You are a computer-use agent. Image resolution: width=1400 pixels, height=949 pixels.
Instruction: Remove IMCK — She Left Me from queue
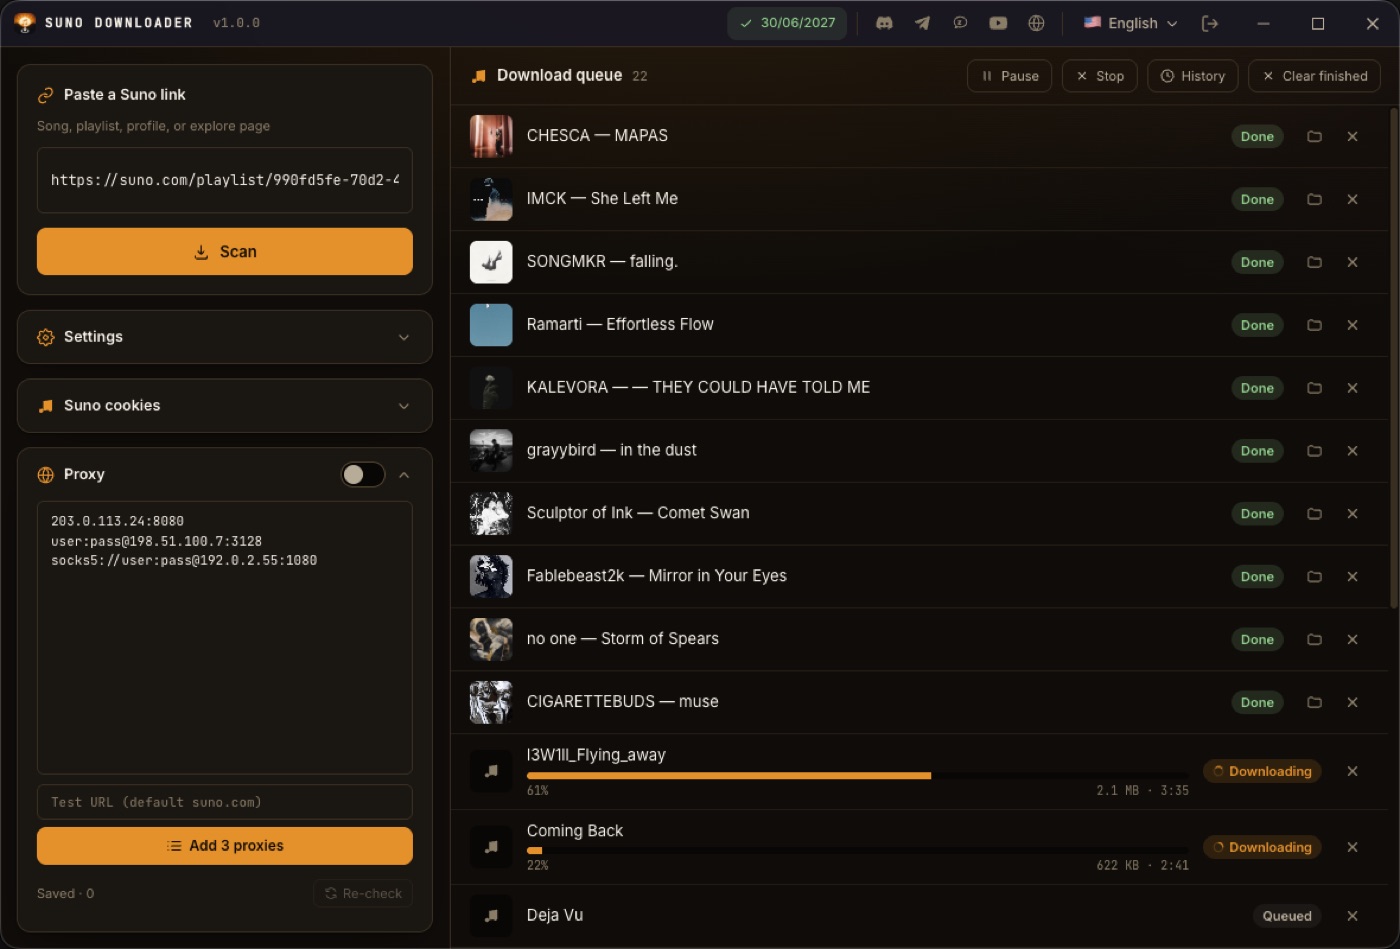pos(1352,199)
